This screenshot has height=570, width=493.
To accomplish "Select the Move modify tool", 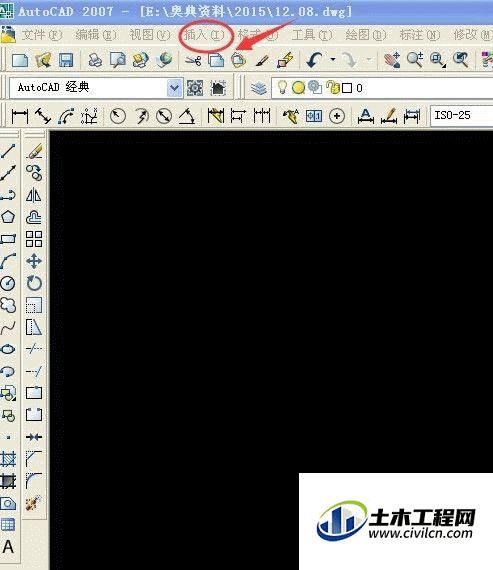I will 34,261.
